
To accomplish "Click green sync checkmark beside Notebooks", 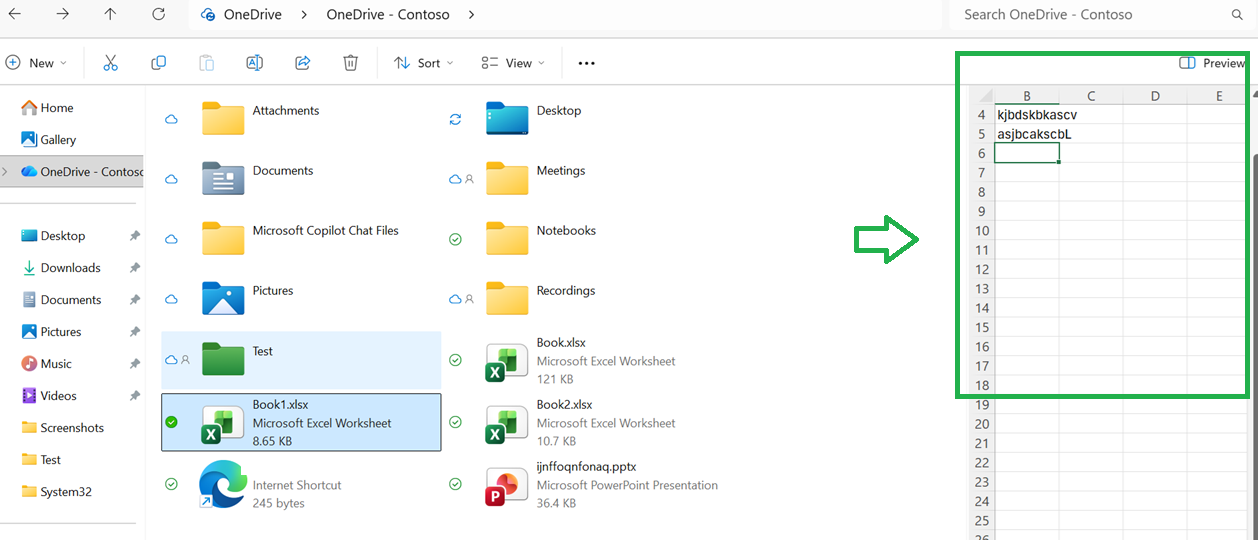I will [455, 239].
